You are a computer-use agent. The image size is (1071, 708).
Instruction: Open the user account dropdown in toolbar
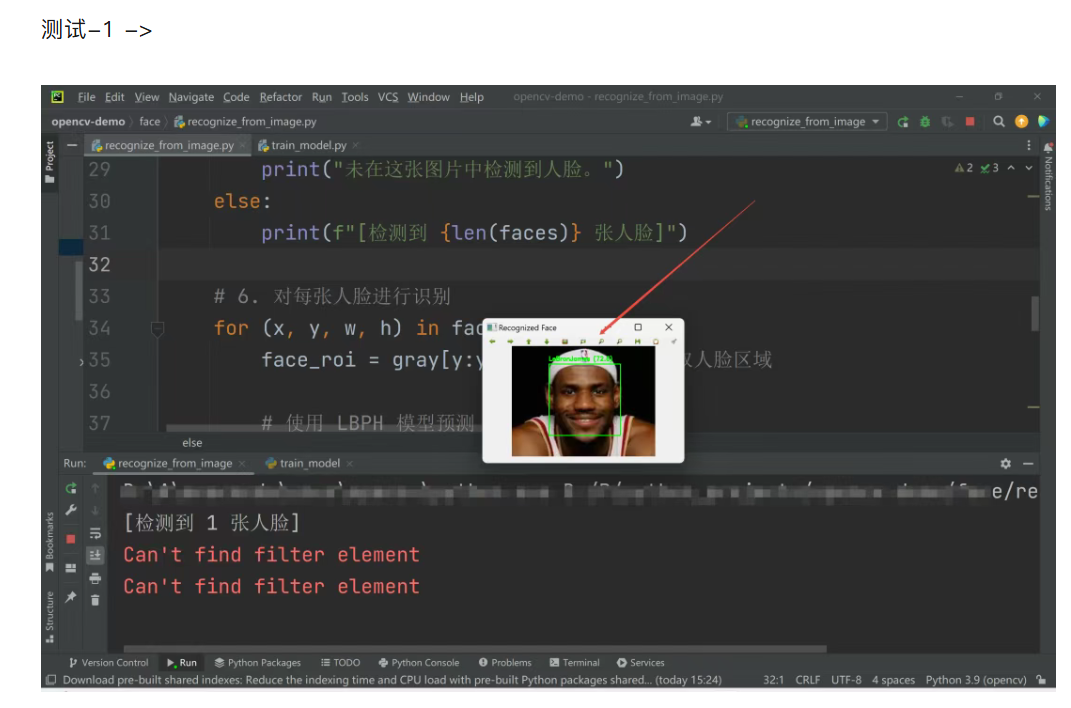701,122
